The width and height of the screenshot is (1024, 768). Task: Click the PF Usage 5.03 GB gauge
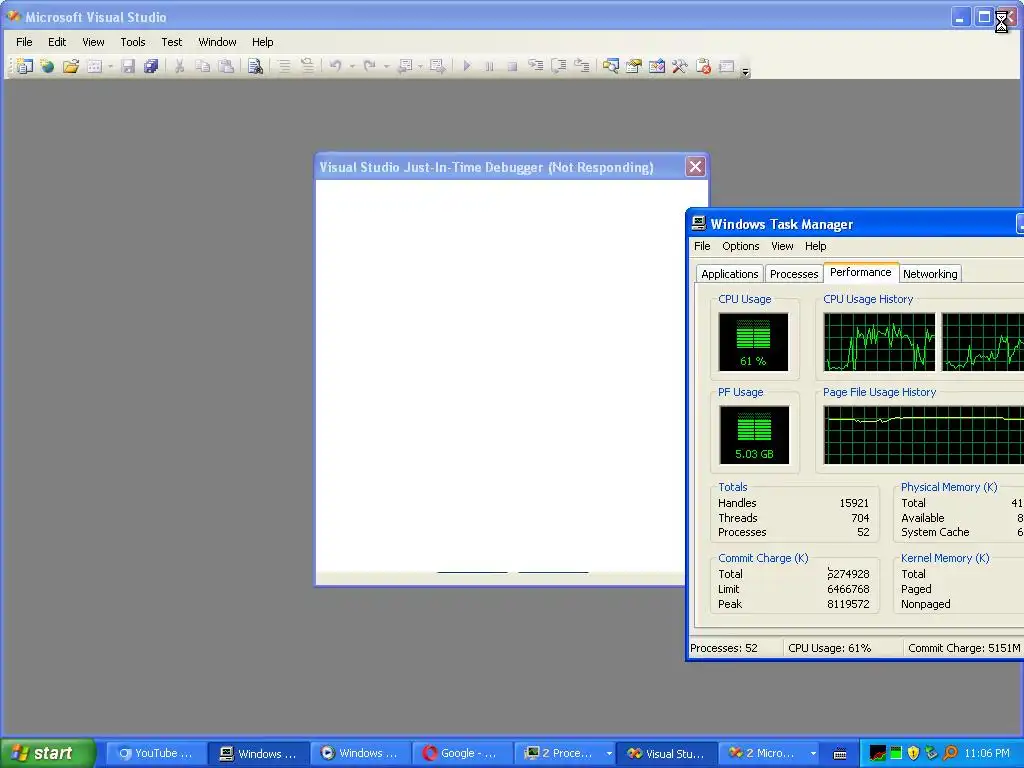(754, 435)
